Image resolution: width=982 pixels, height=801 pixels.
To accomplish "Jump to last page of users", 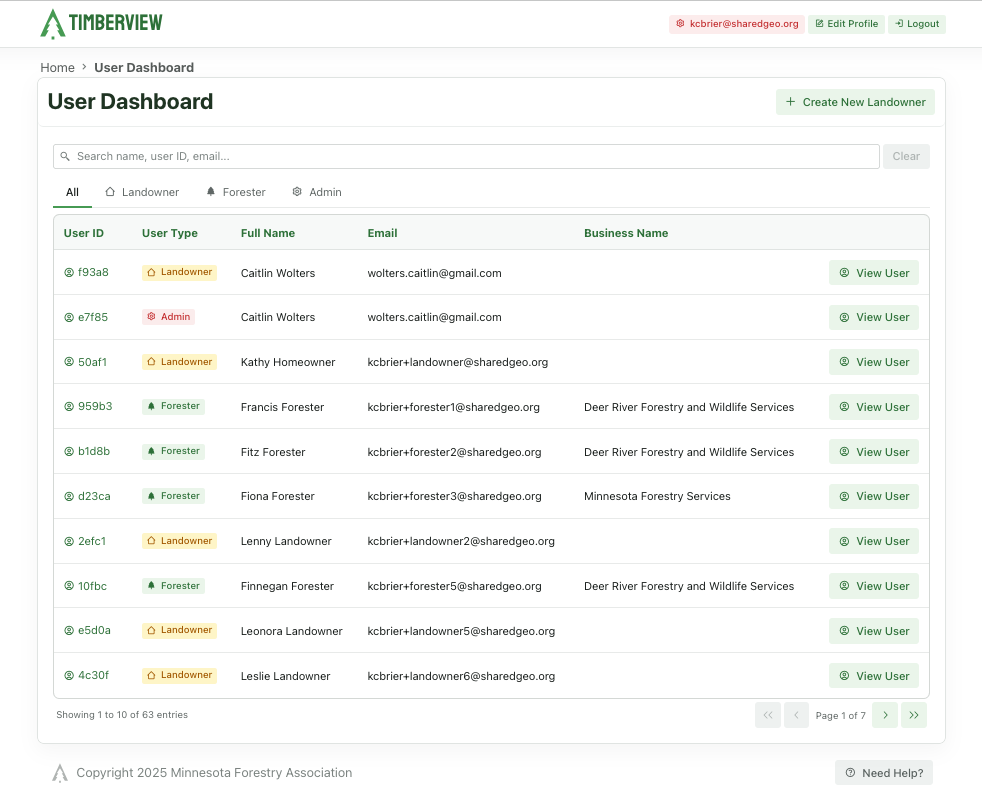I will (914, 715).
